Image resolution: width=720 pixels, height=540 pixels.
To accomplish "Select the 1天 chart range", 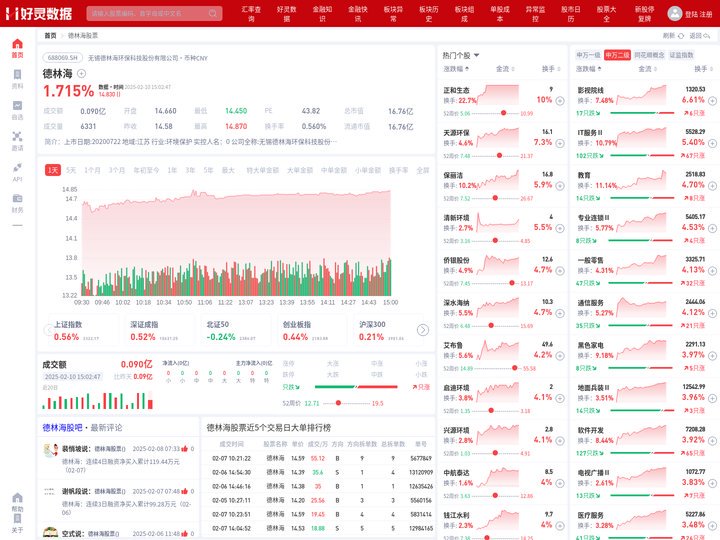I will pyautogui.click(x=53, y=170).
